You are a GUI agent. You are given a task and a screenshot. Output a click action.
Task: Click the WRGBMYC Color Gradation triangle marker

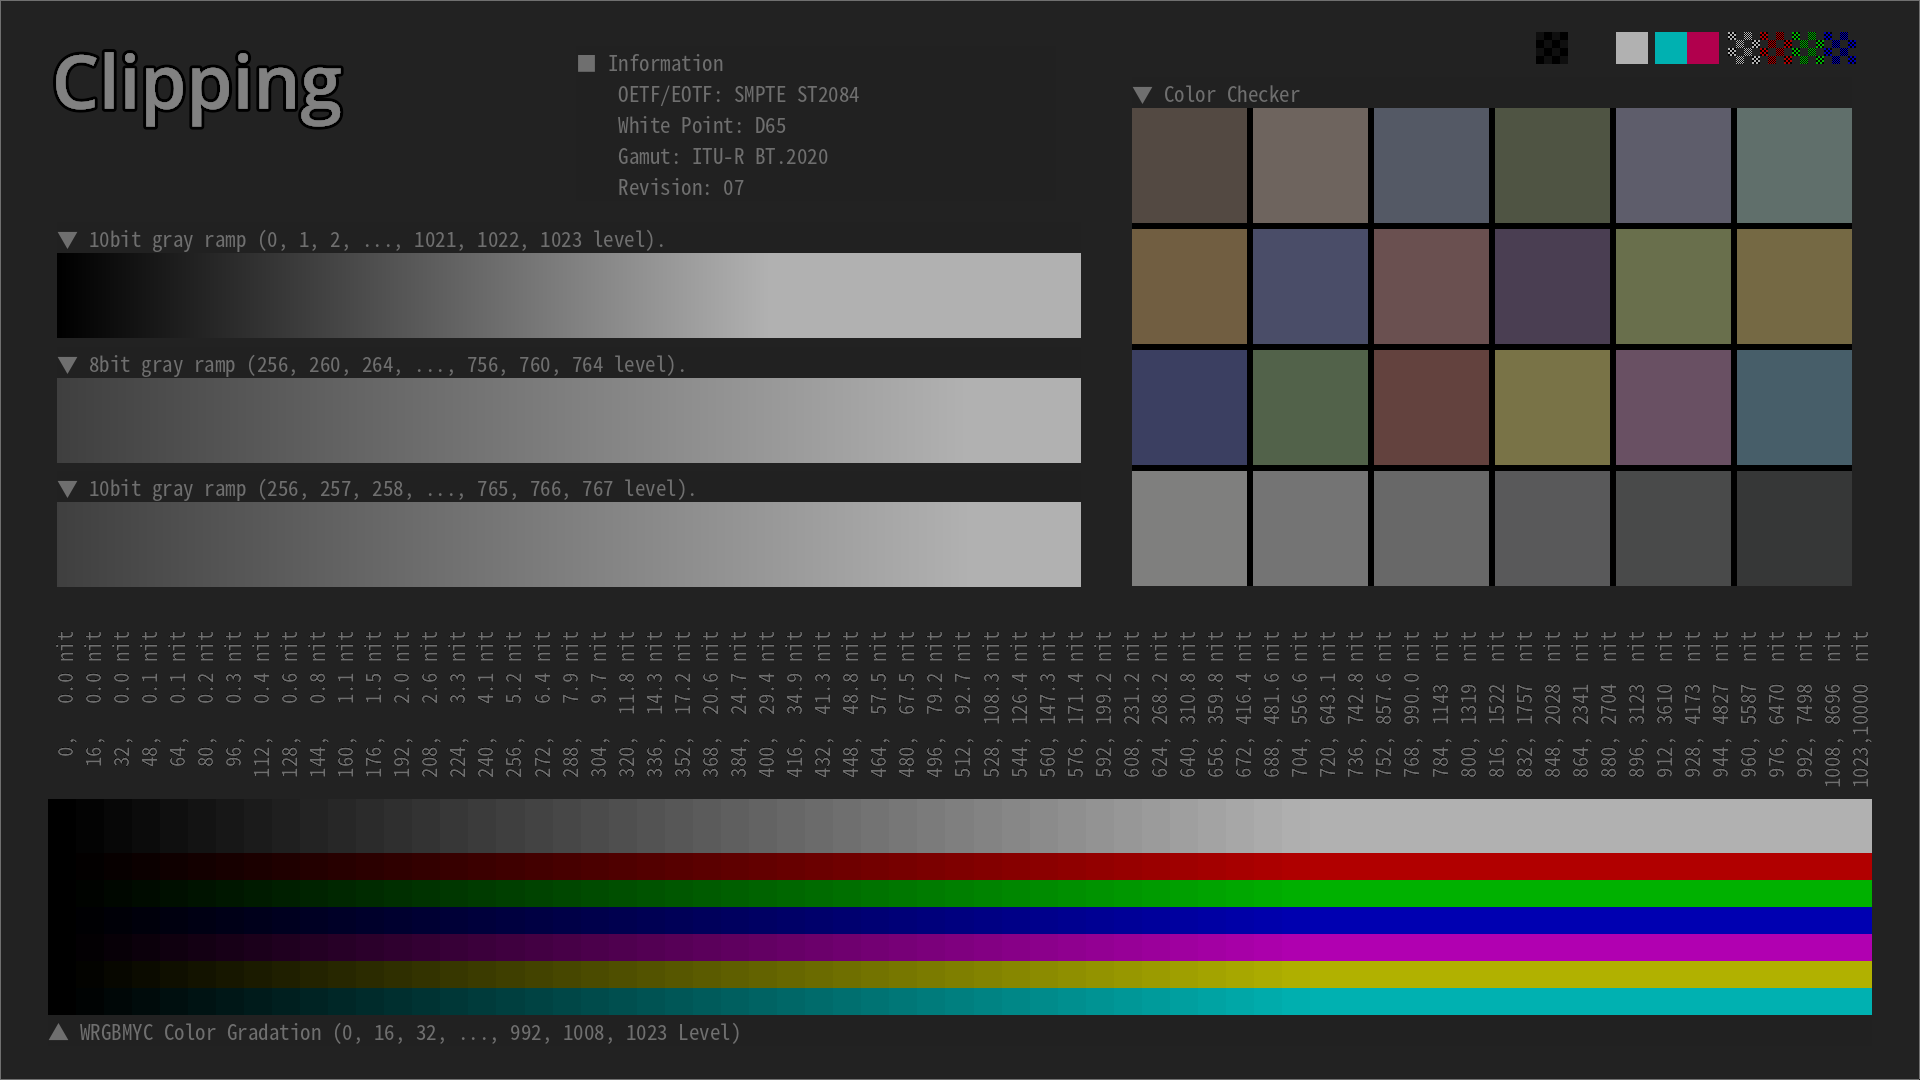[58, 1032]
